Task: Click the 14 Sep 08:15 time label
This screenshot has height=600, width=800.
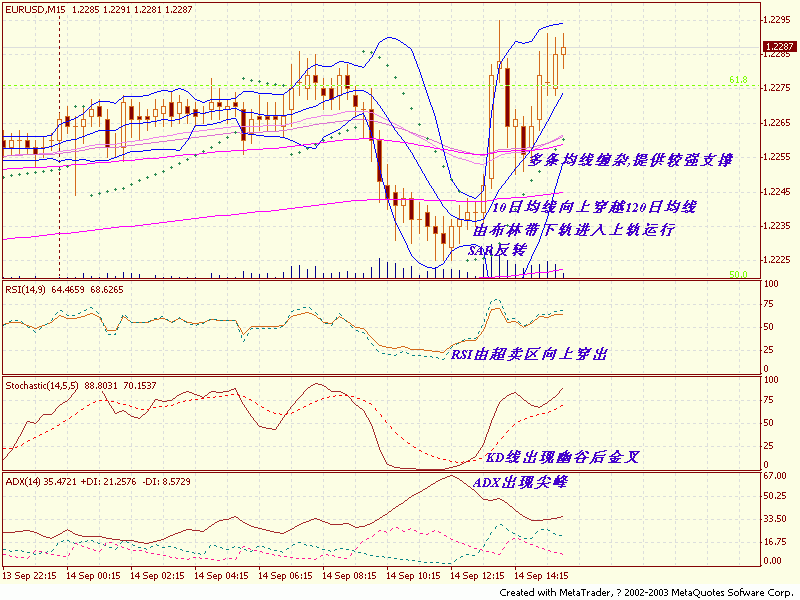Action: [x=349, y=576]
